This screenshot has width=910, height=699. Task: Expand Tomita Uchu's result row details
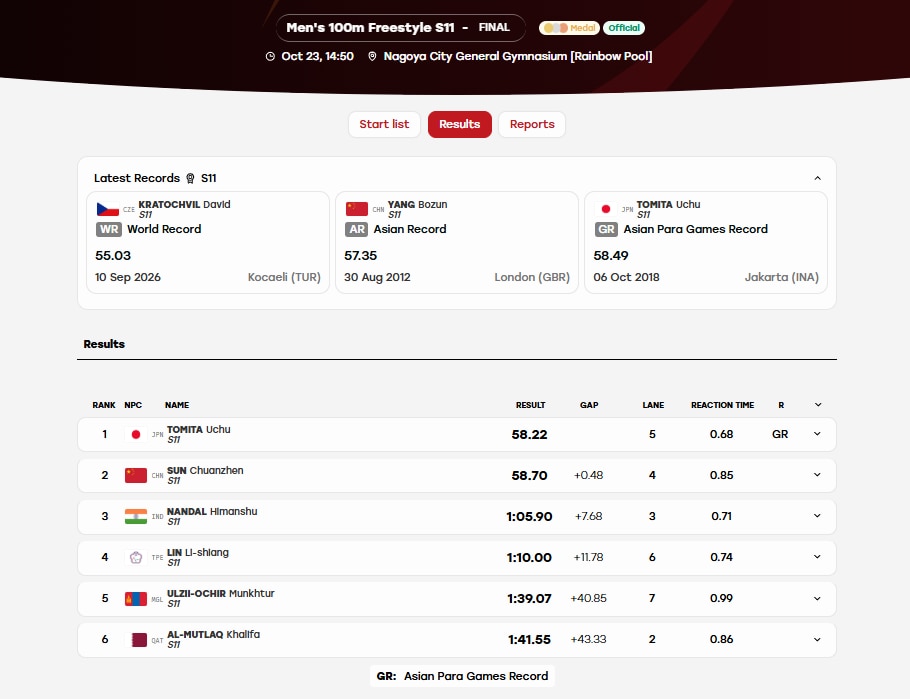point(817,434)
